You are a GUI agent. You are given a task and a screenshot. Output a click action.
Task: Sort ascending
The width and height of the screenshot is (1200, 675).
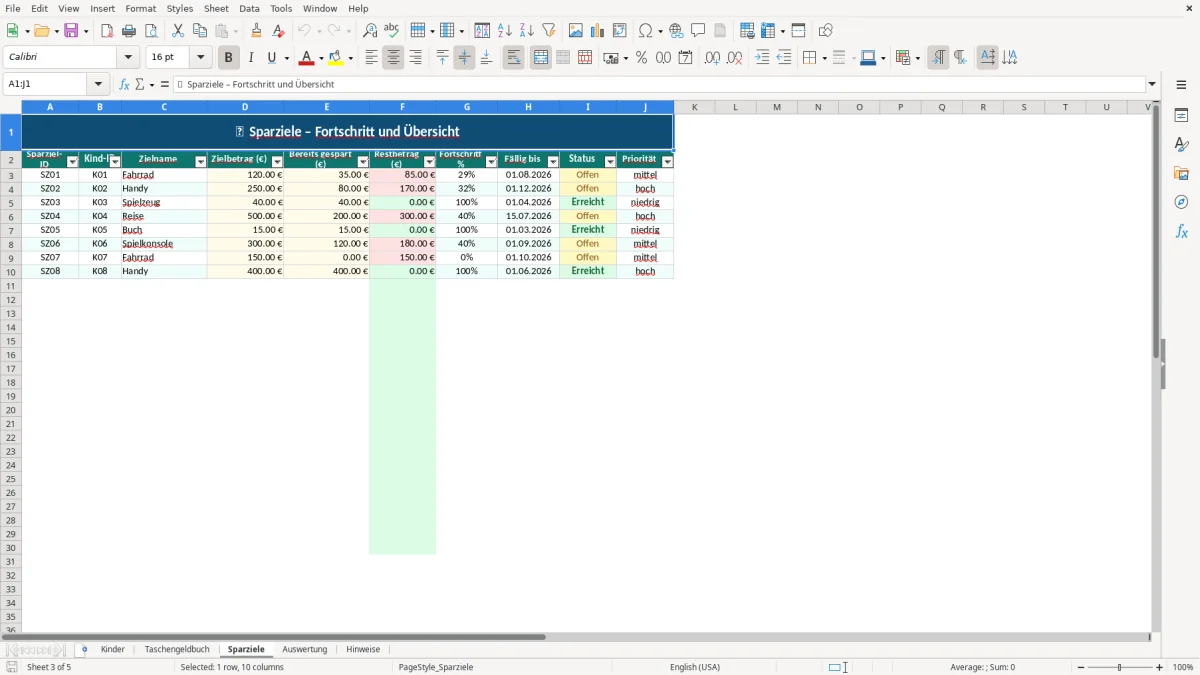point(505,31)
